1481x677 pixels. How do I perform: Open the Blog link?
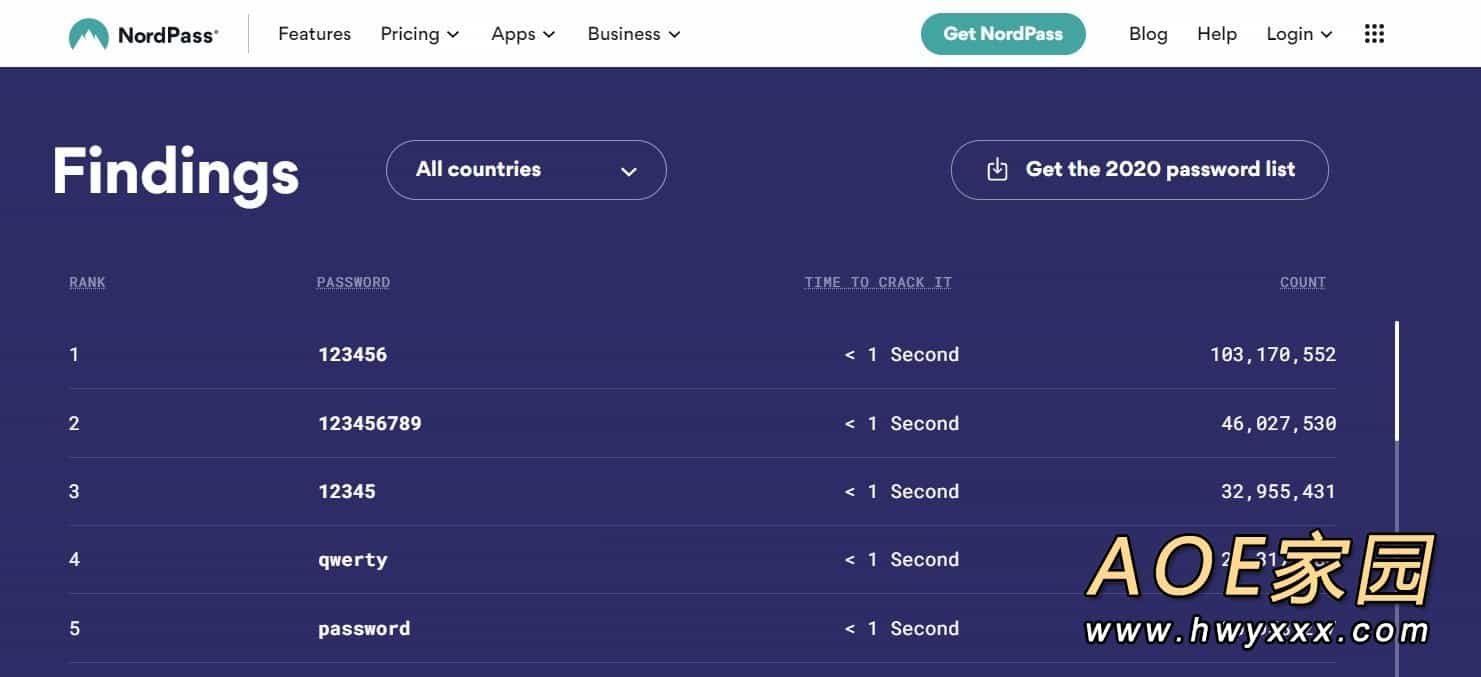pos(1148,34)
